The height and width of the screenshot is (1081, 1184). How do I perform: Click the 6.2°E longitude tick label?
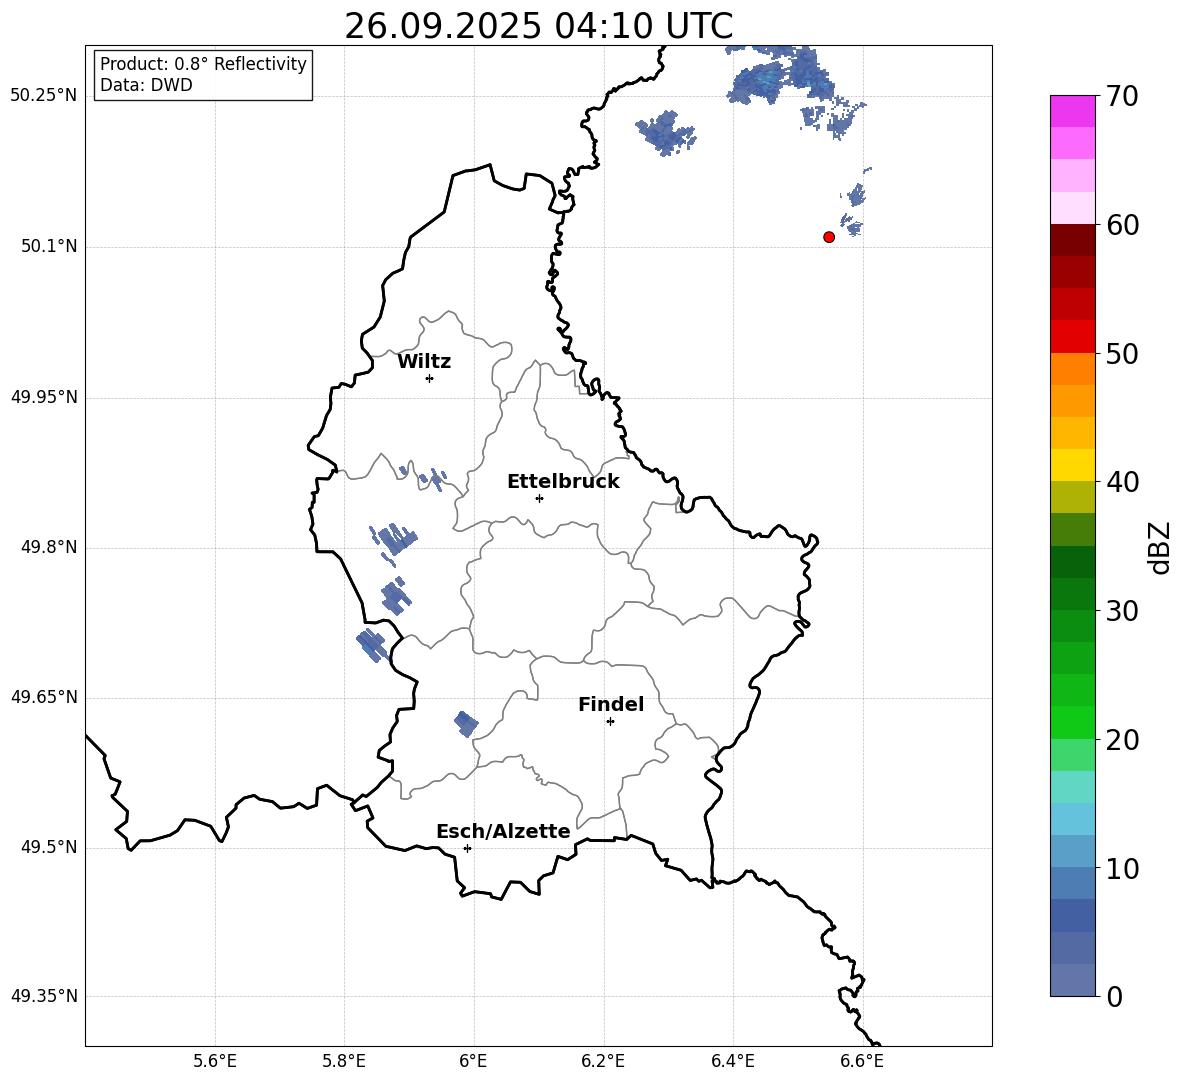pyautogui.click(x=603, y=1061)
